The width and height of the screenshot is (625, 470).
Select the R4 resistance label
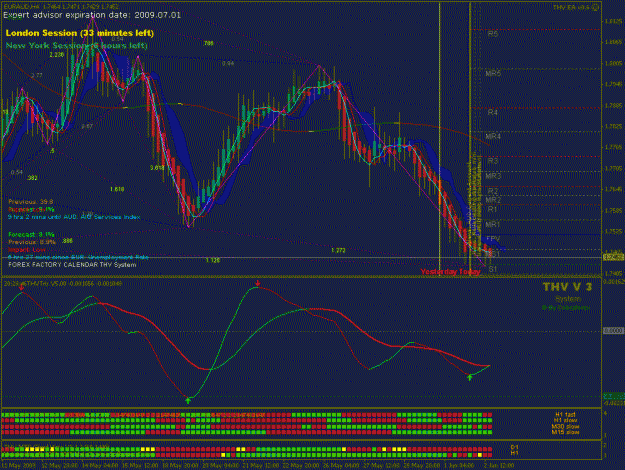tap(493, 113)
